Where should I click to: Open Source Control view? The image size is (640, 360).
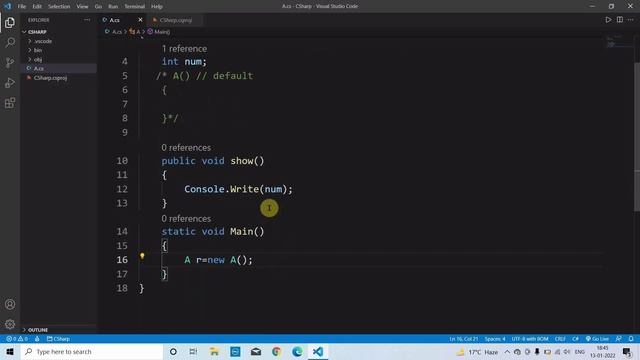10,62
